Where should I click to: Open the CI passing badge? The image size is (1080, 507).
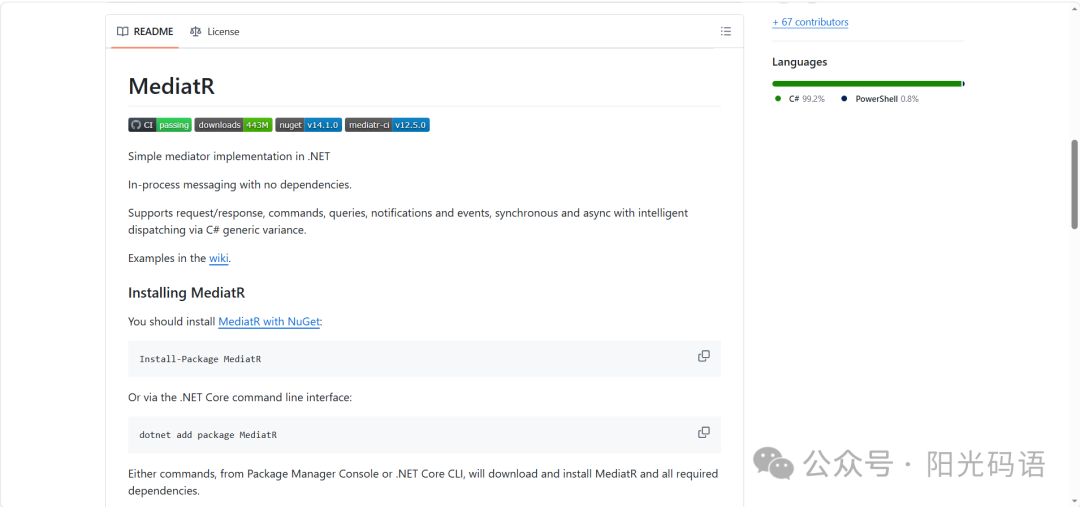click(x=160, y=125)
